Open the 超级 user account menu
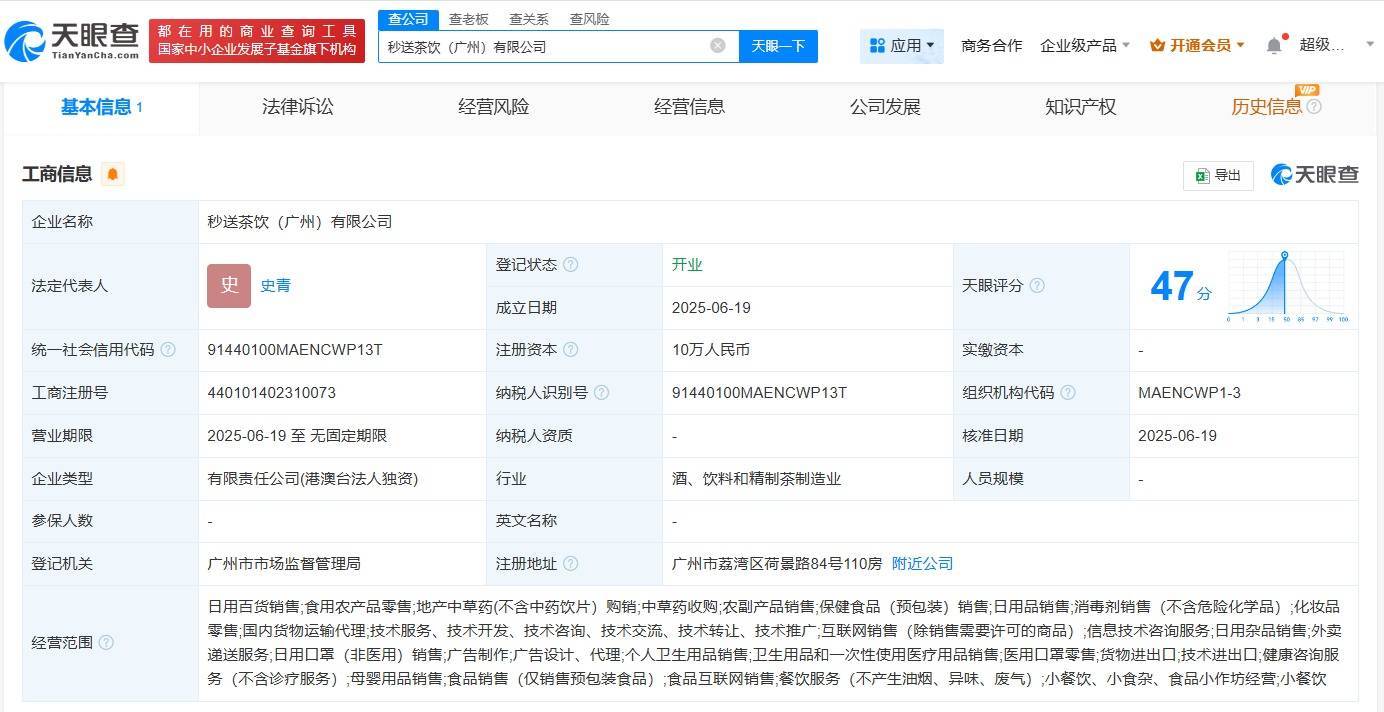 pyautogui.click(x=1337, y=45)
